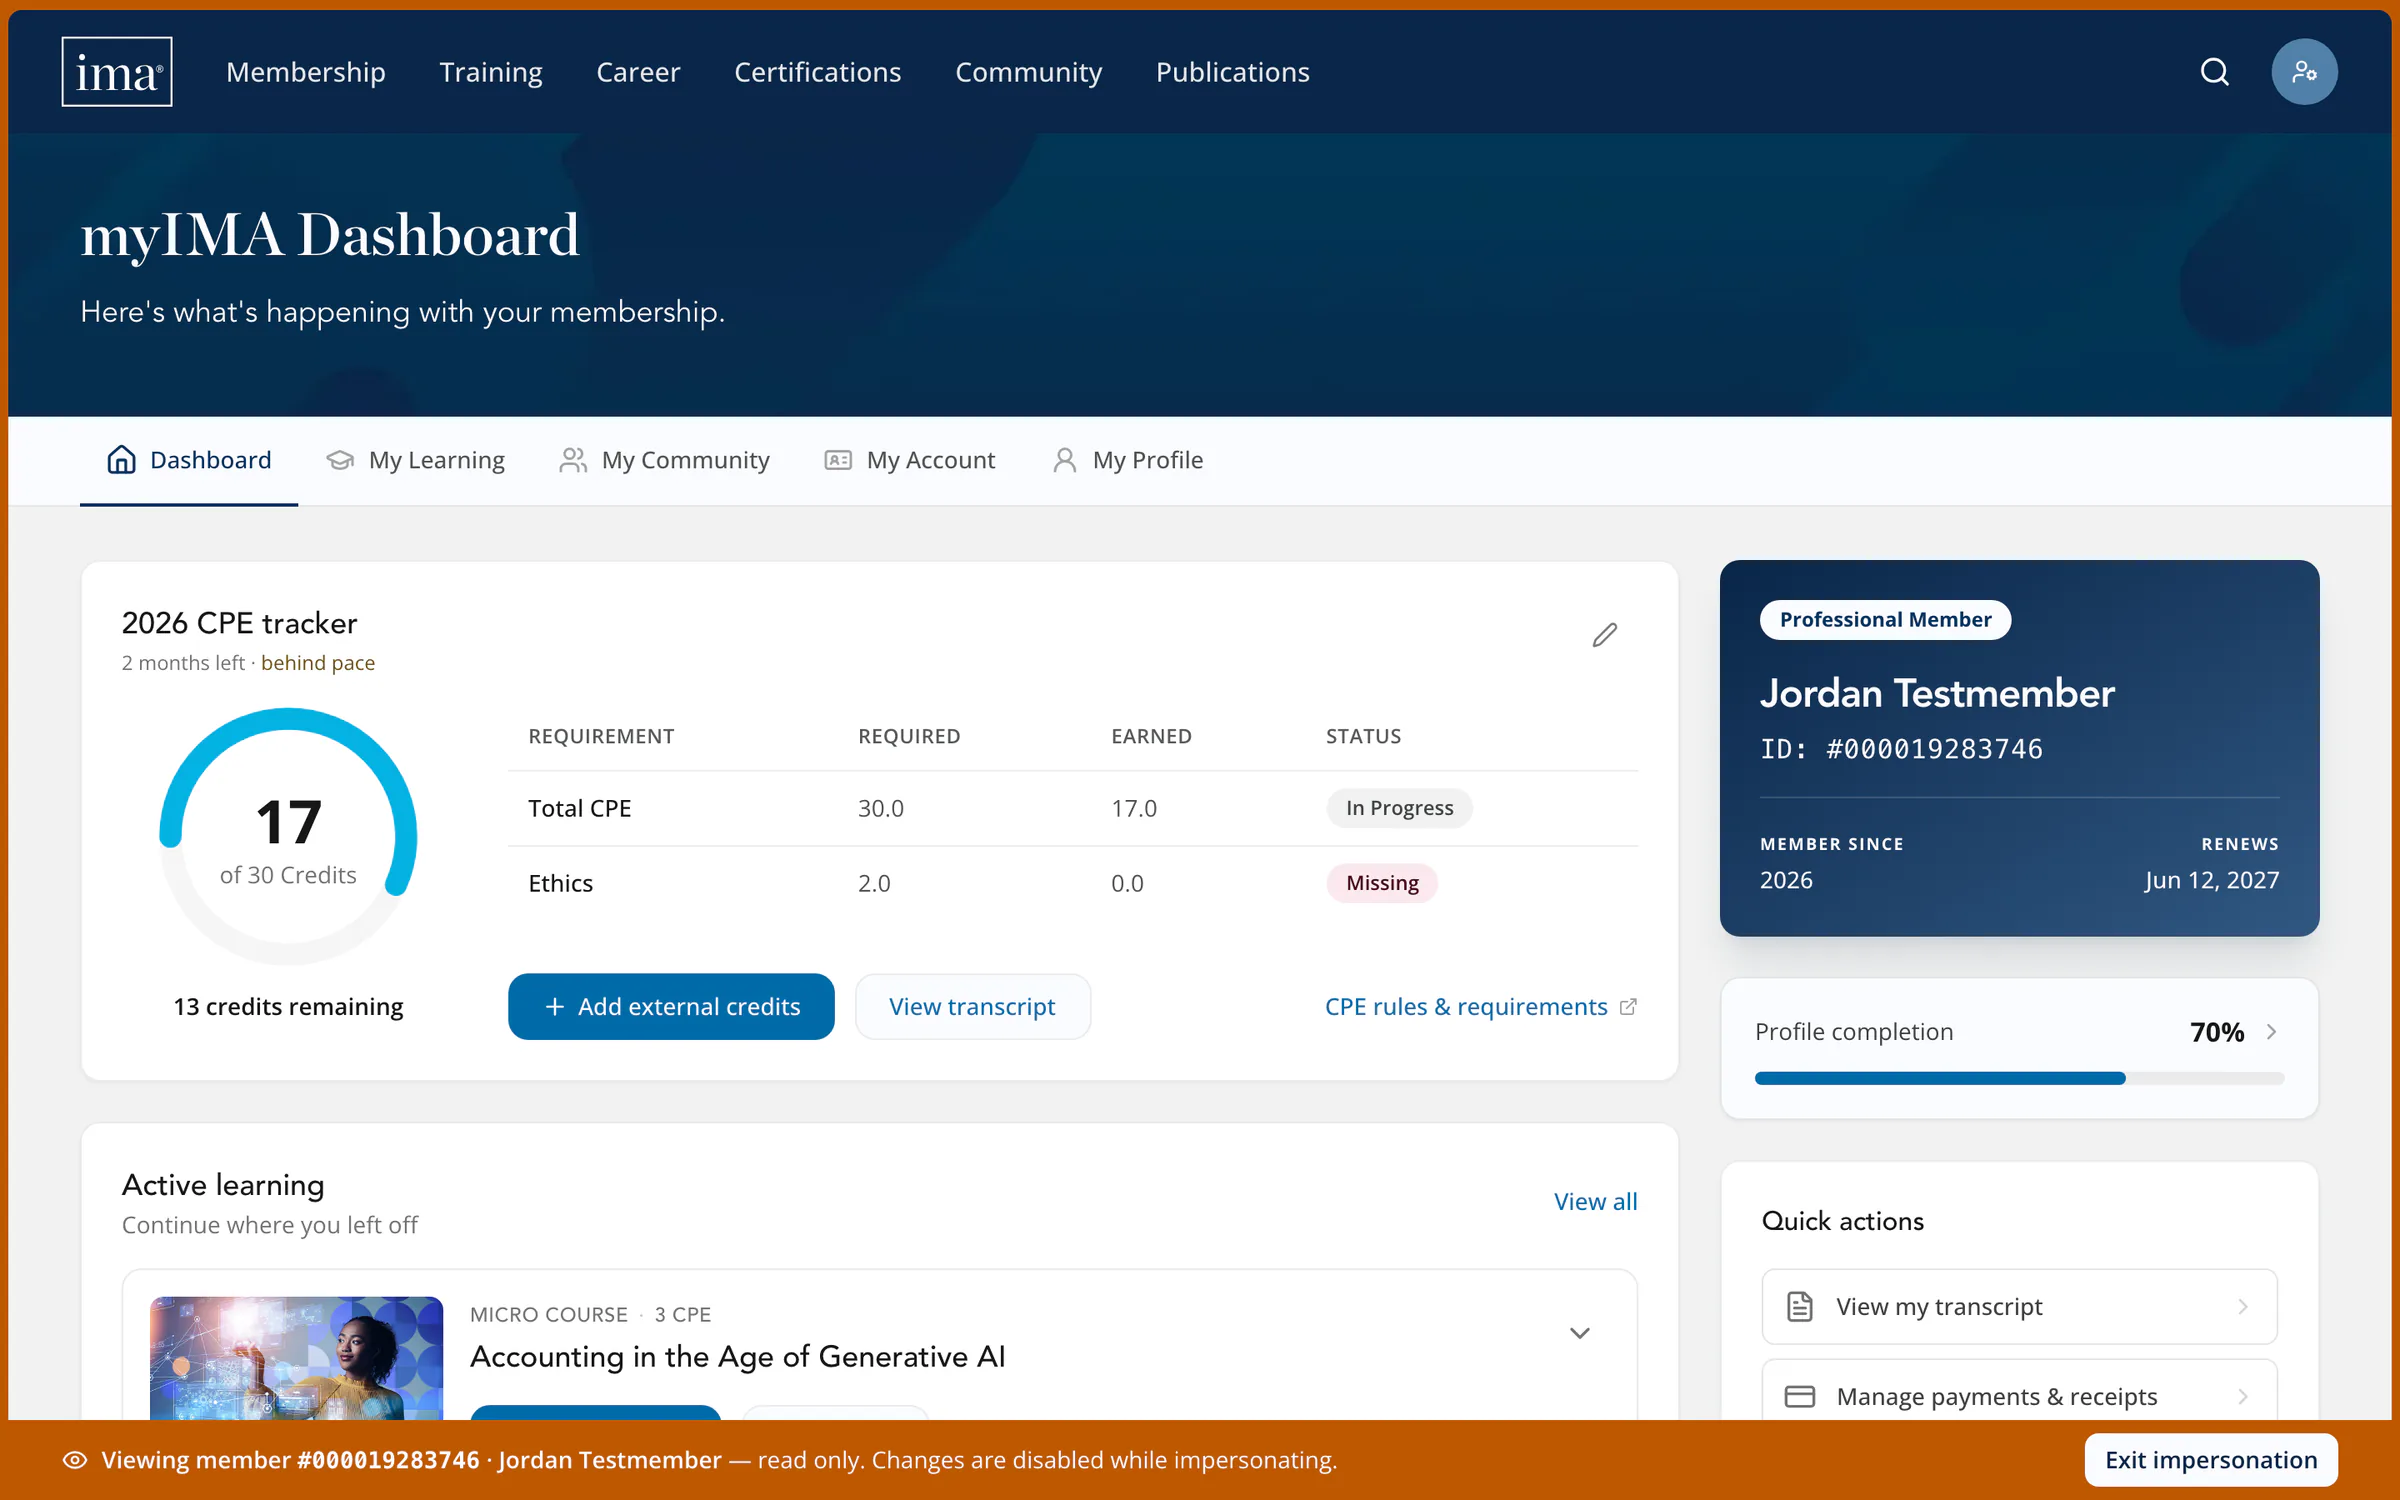This screenshot has width=2400, height=1500.
Task: Click chevron on View my transcript row
Action: point(2243,1307)
